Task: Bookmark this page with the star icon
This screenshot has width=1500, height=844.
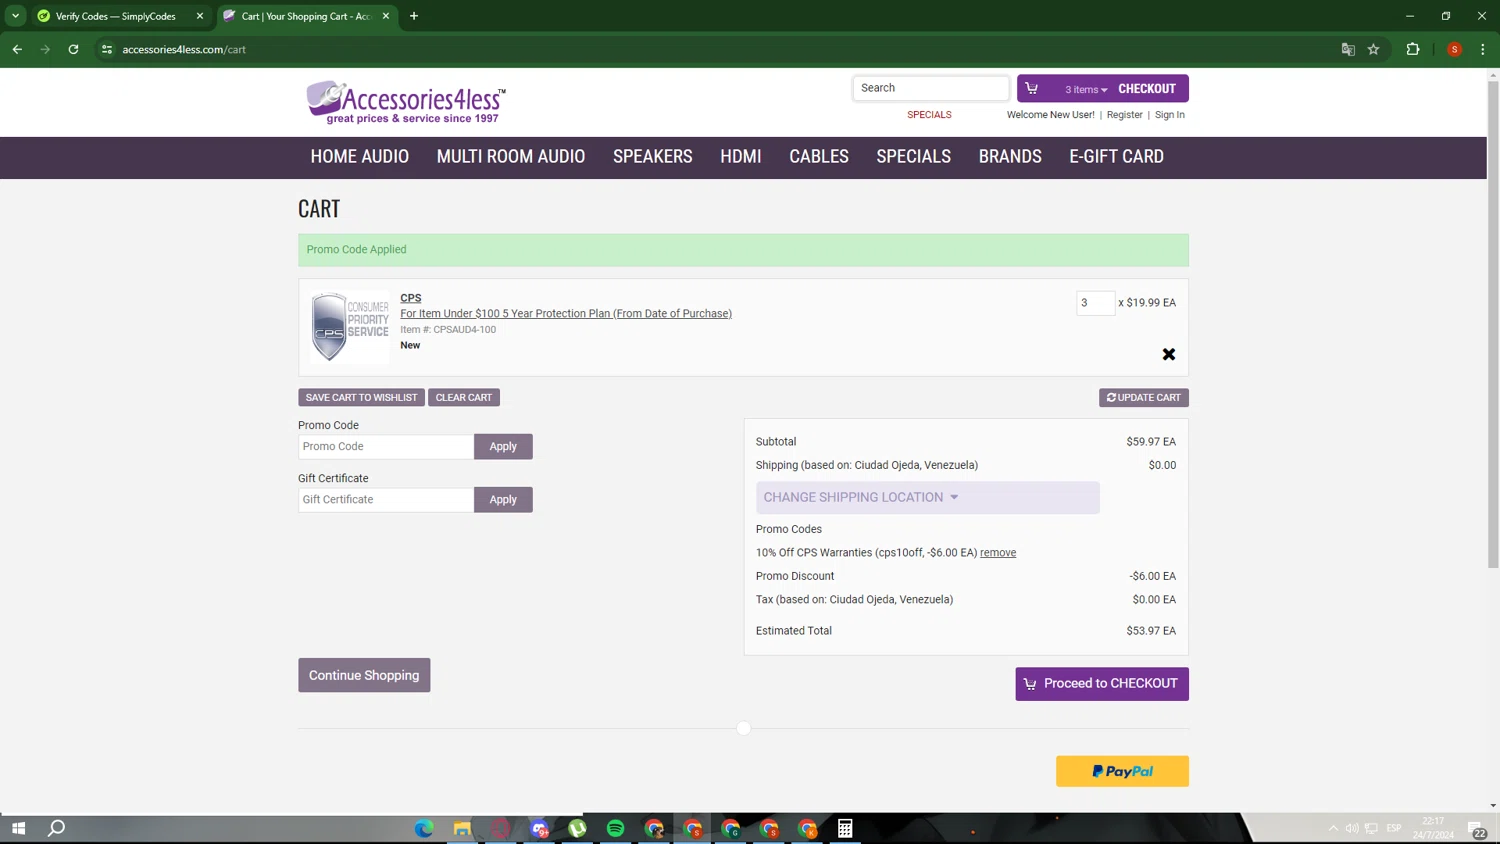Action: 1374,49
